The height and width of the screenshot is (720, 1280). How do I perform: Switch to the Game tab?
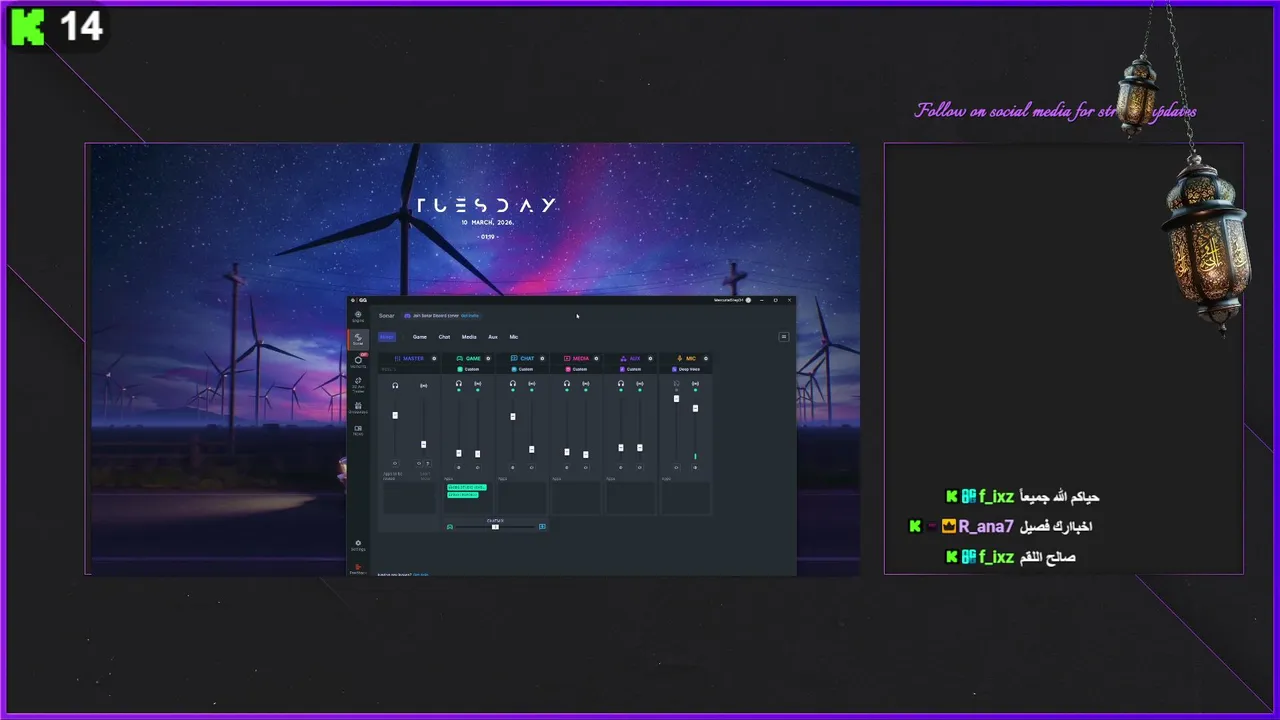coord(420,337)
